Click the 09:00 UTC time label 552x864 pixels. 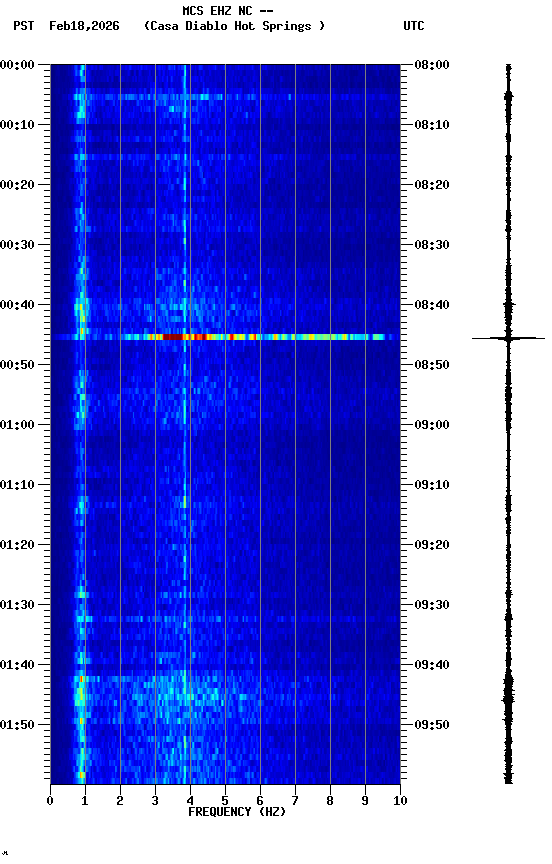(432, 425)
